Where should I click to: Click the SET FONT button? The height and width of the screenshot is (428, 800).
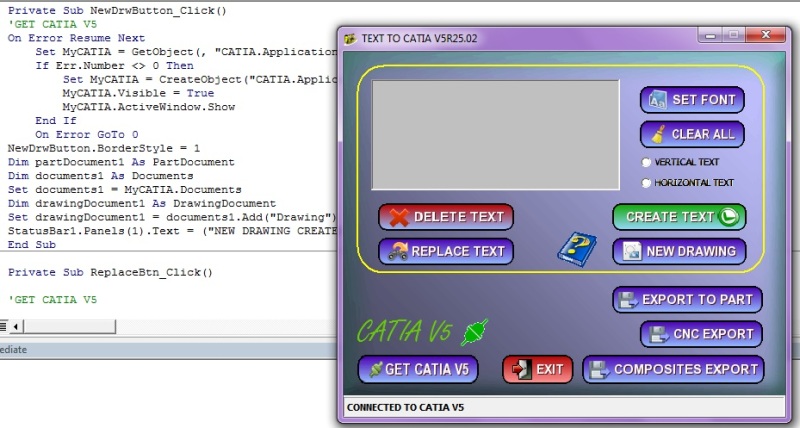pos(692,99)
